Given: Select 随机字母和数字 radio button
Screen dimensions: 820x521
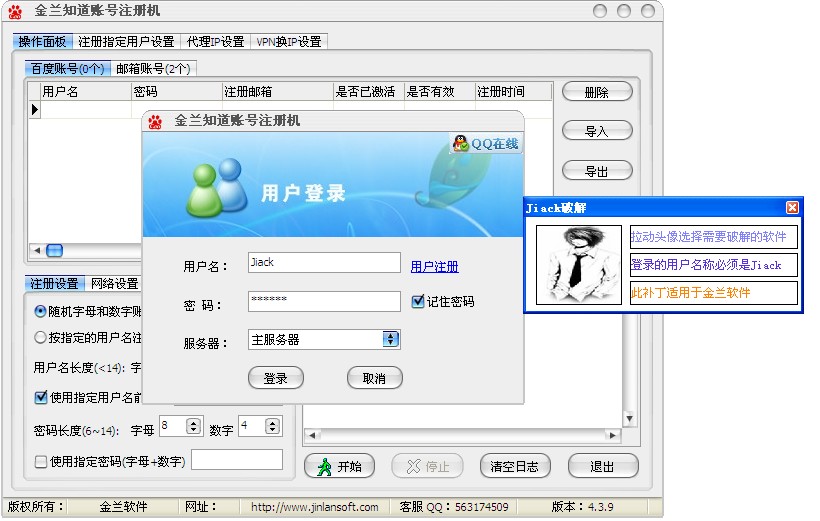Looking at the screenshot, I should pos(40,311).
